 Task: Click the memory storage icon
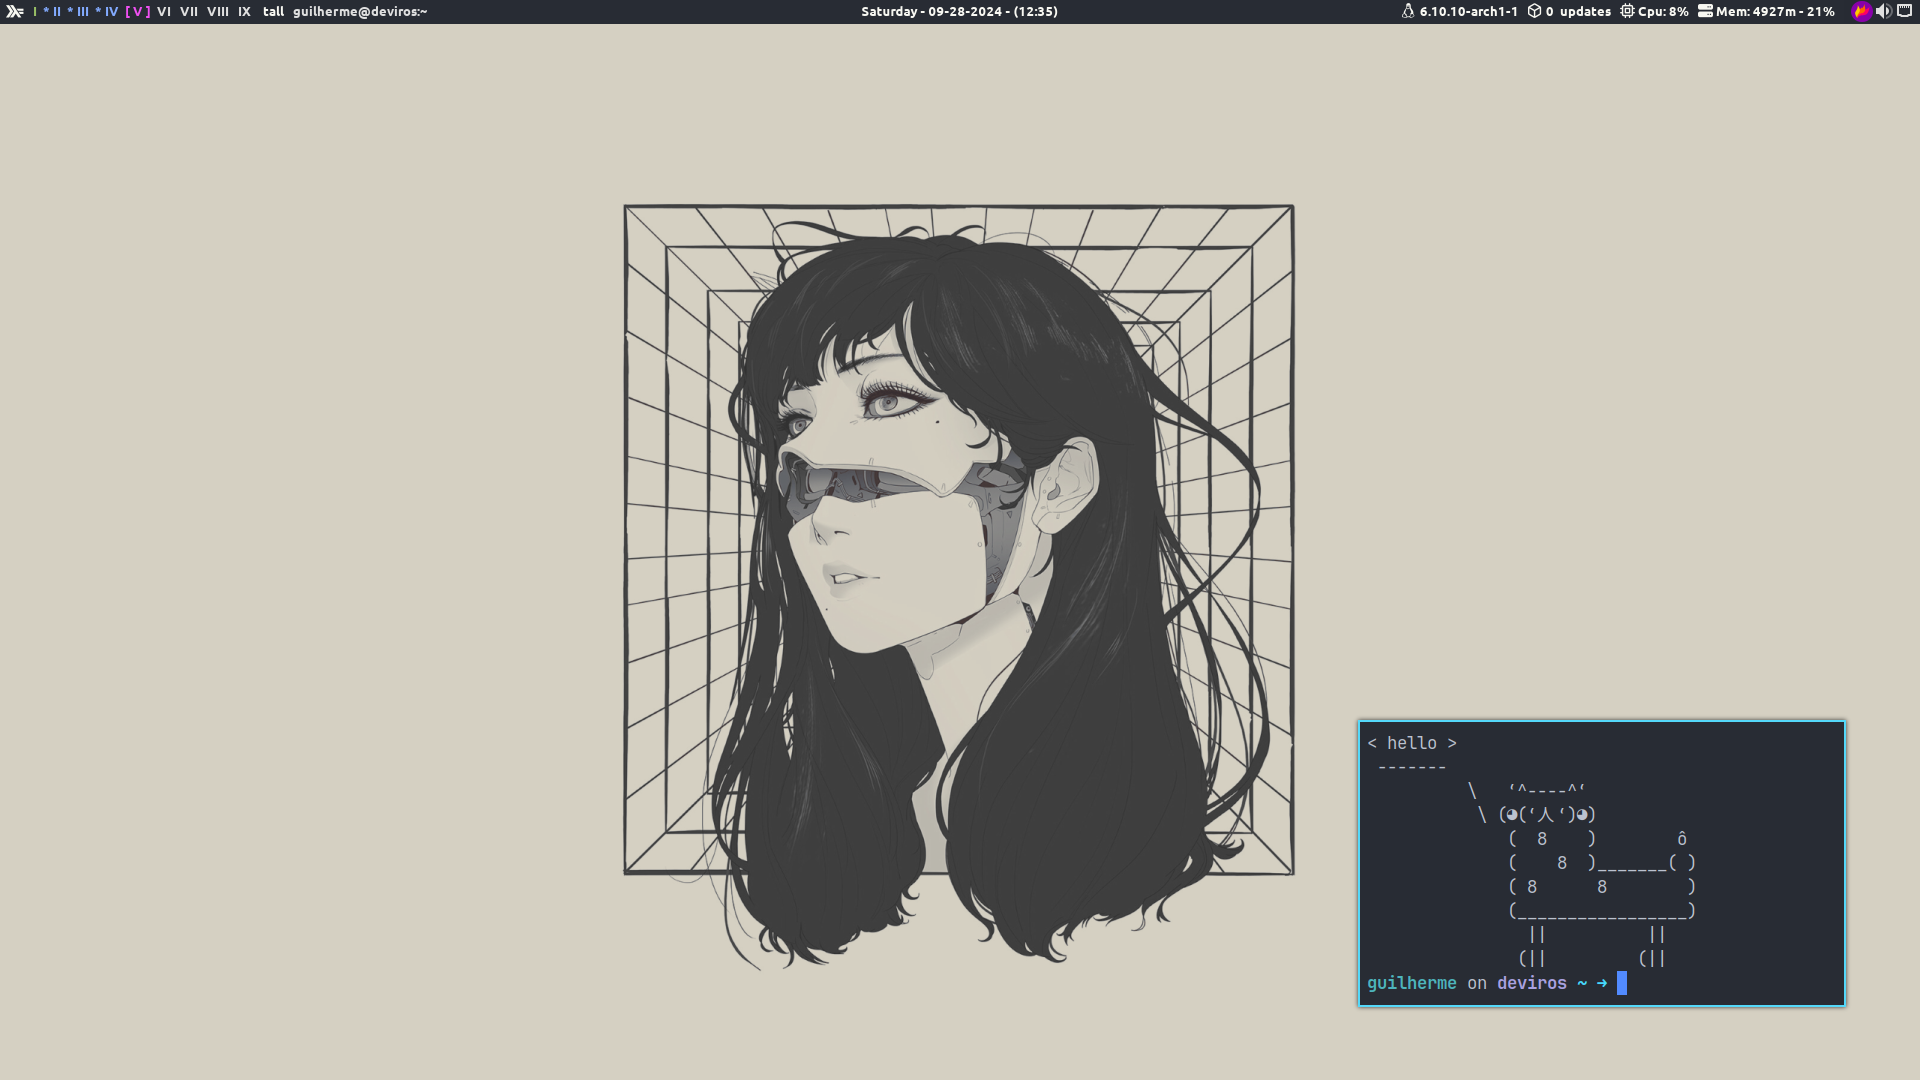point(1705,12)
